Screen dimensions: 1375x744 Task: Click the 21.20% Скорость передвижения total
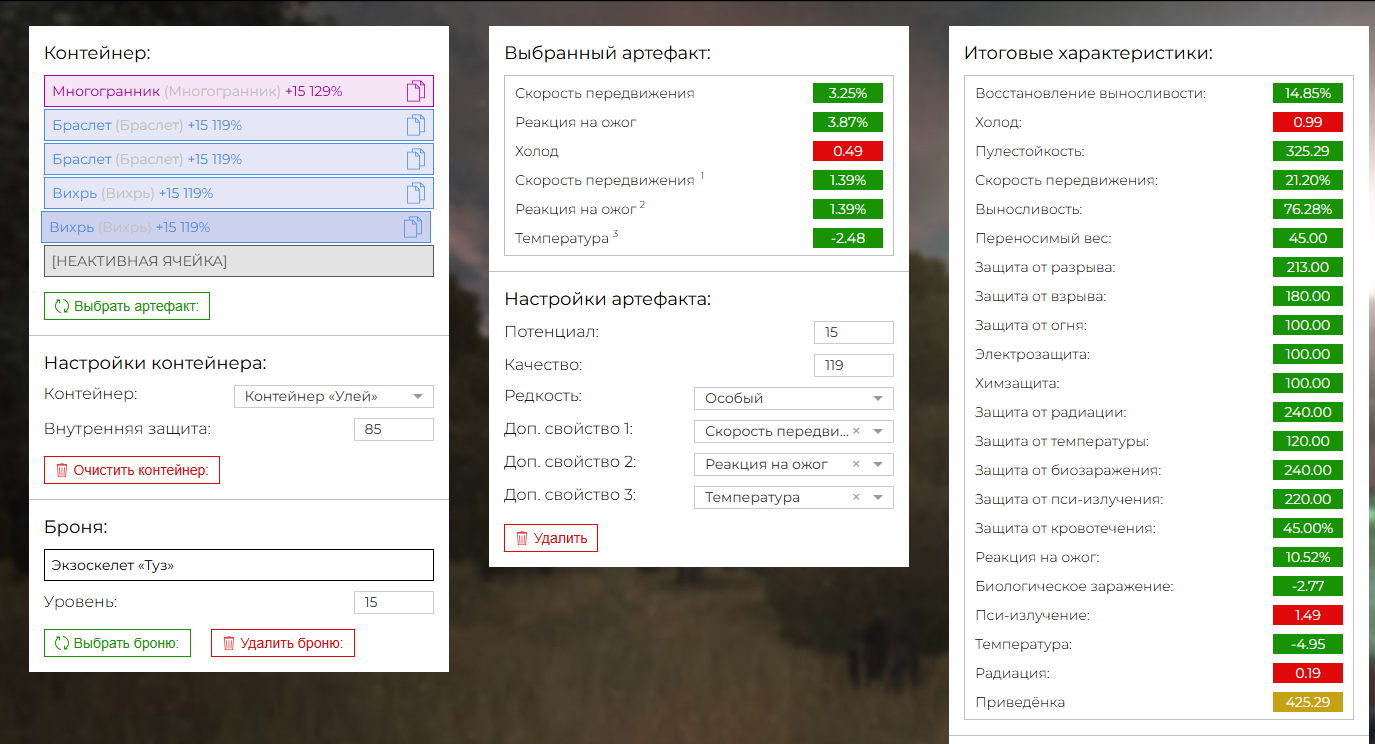[1308, 180]
